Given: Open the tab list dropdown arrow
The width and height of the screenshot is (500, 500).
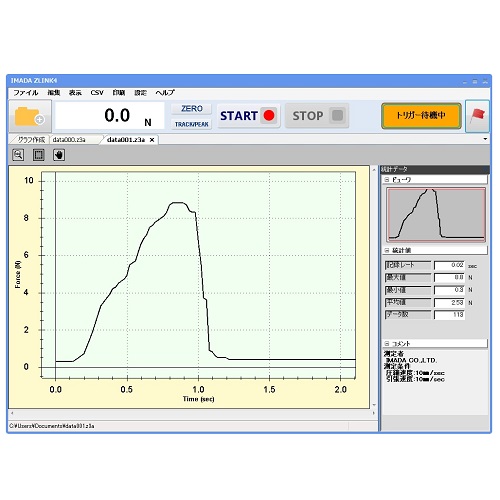Looking at the screenshot, I should pos(485,139).
